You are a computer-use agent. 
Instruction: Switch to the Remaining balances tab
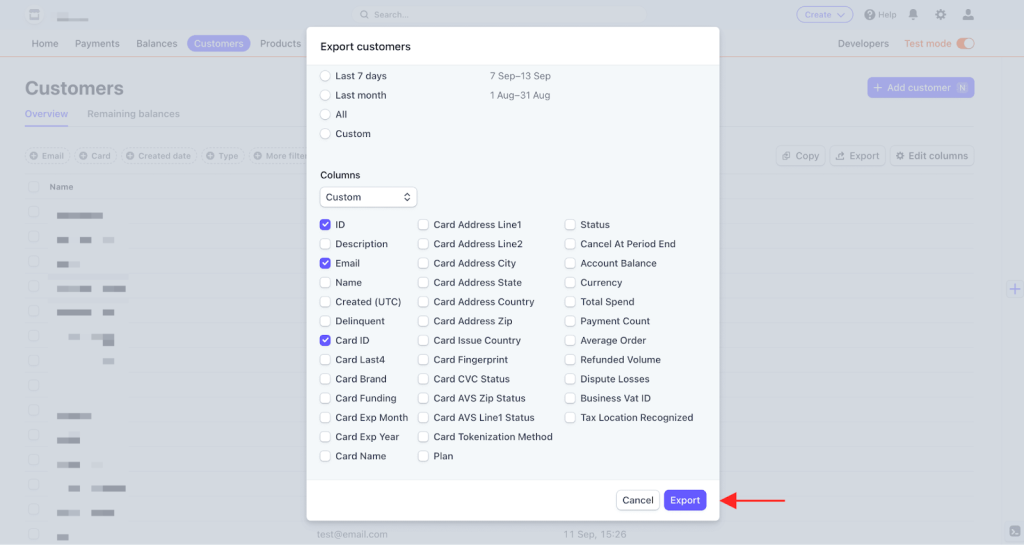pyautogui.click(x=133, y=114)
